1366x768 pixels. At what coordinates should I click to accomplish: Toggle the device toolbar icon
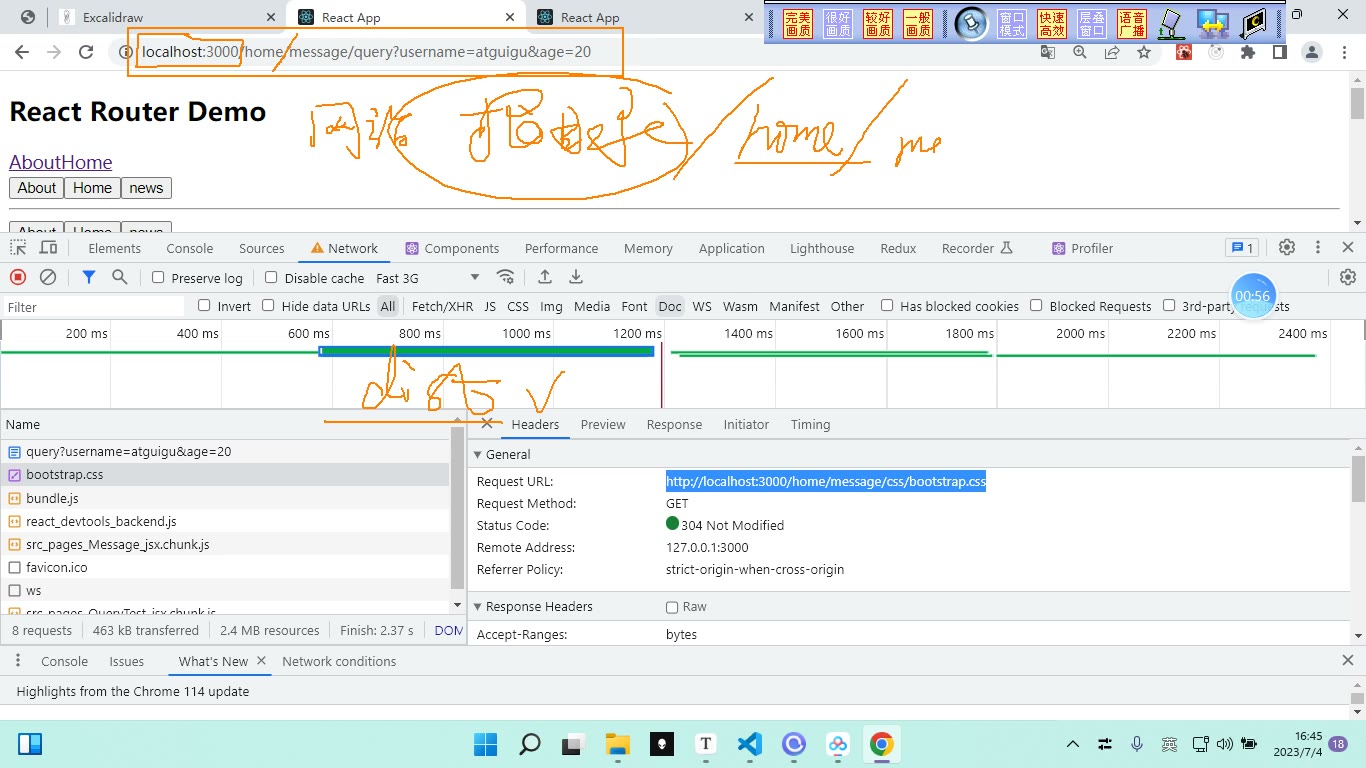(x=48, y=248)
